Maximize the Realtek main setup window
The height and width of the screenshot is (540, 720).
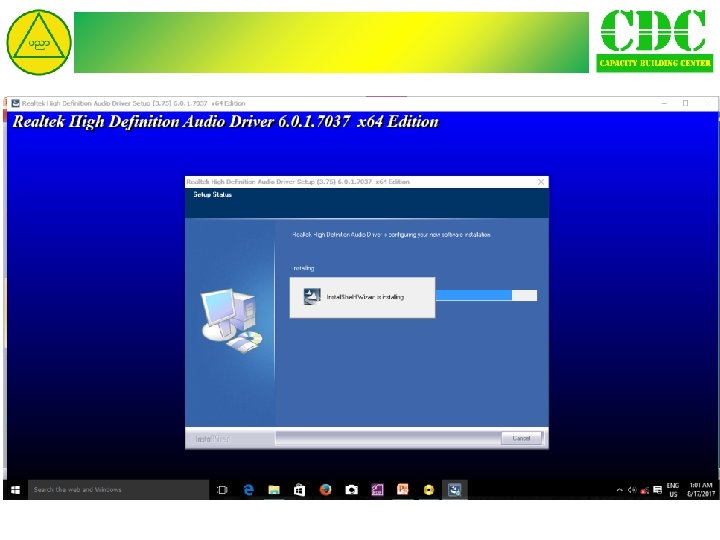(x=686, y=103)
